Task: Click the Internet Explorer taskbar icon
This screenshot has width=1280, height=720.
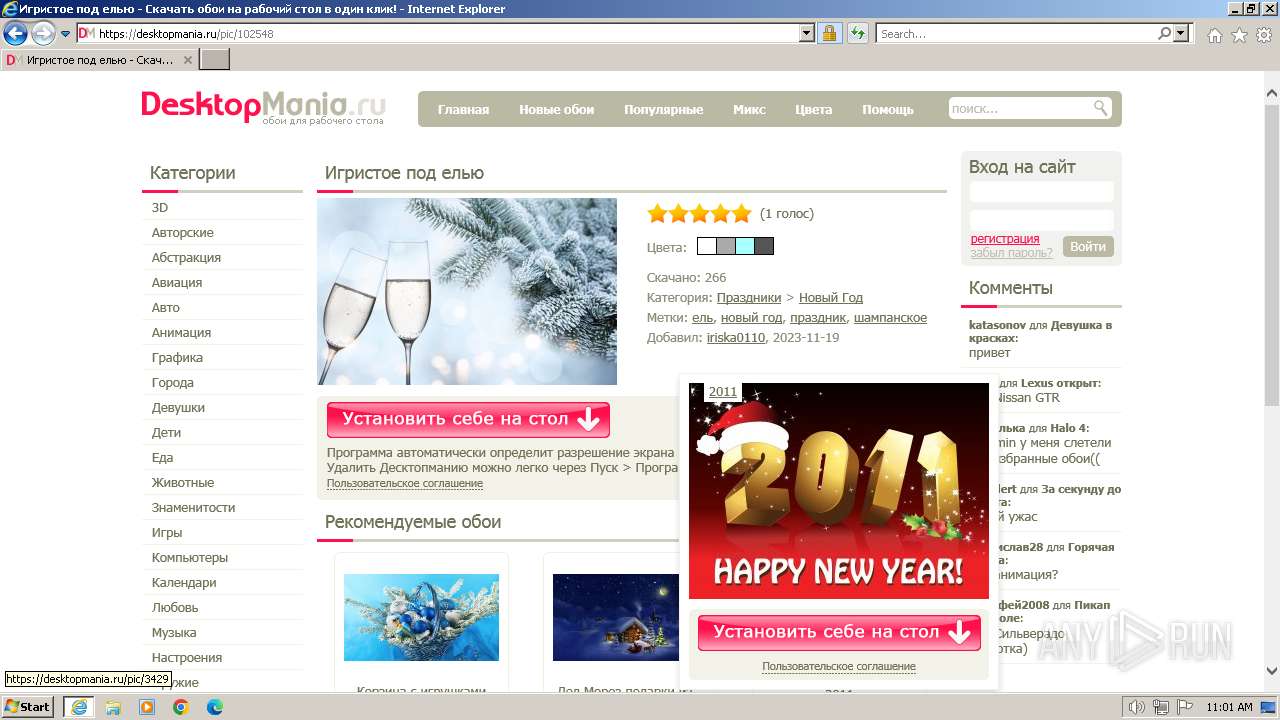Action: [x=79, y=707]
